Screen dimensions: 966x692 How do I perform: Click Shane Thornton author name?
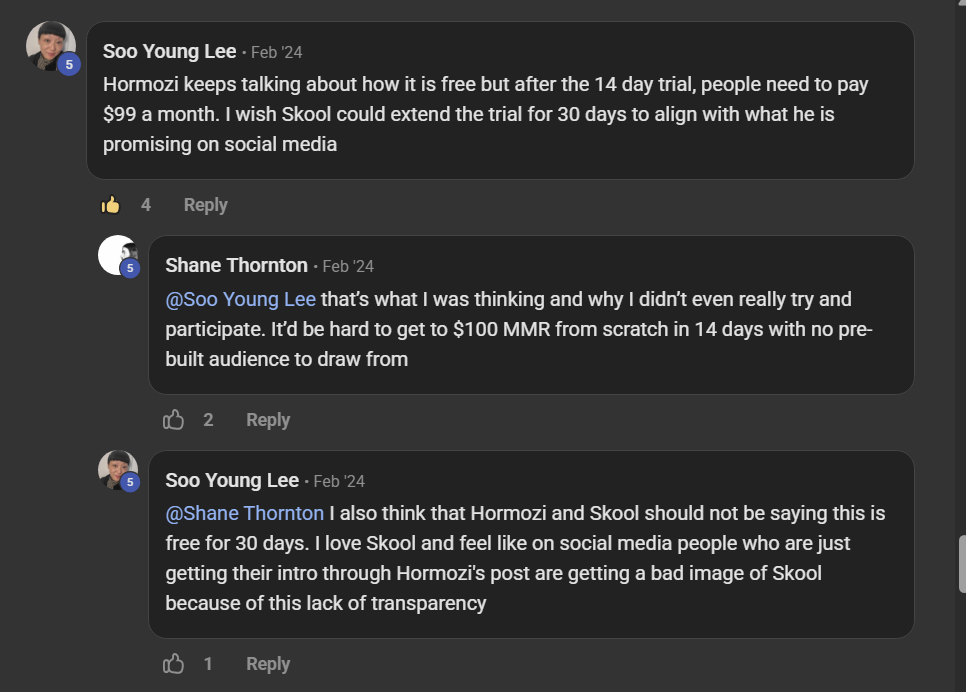click(236, 265)
